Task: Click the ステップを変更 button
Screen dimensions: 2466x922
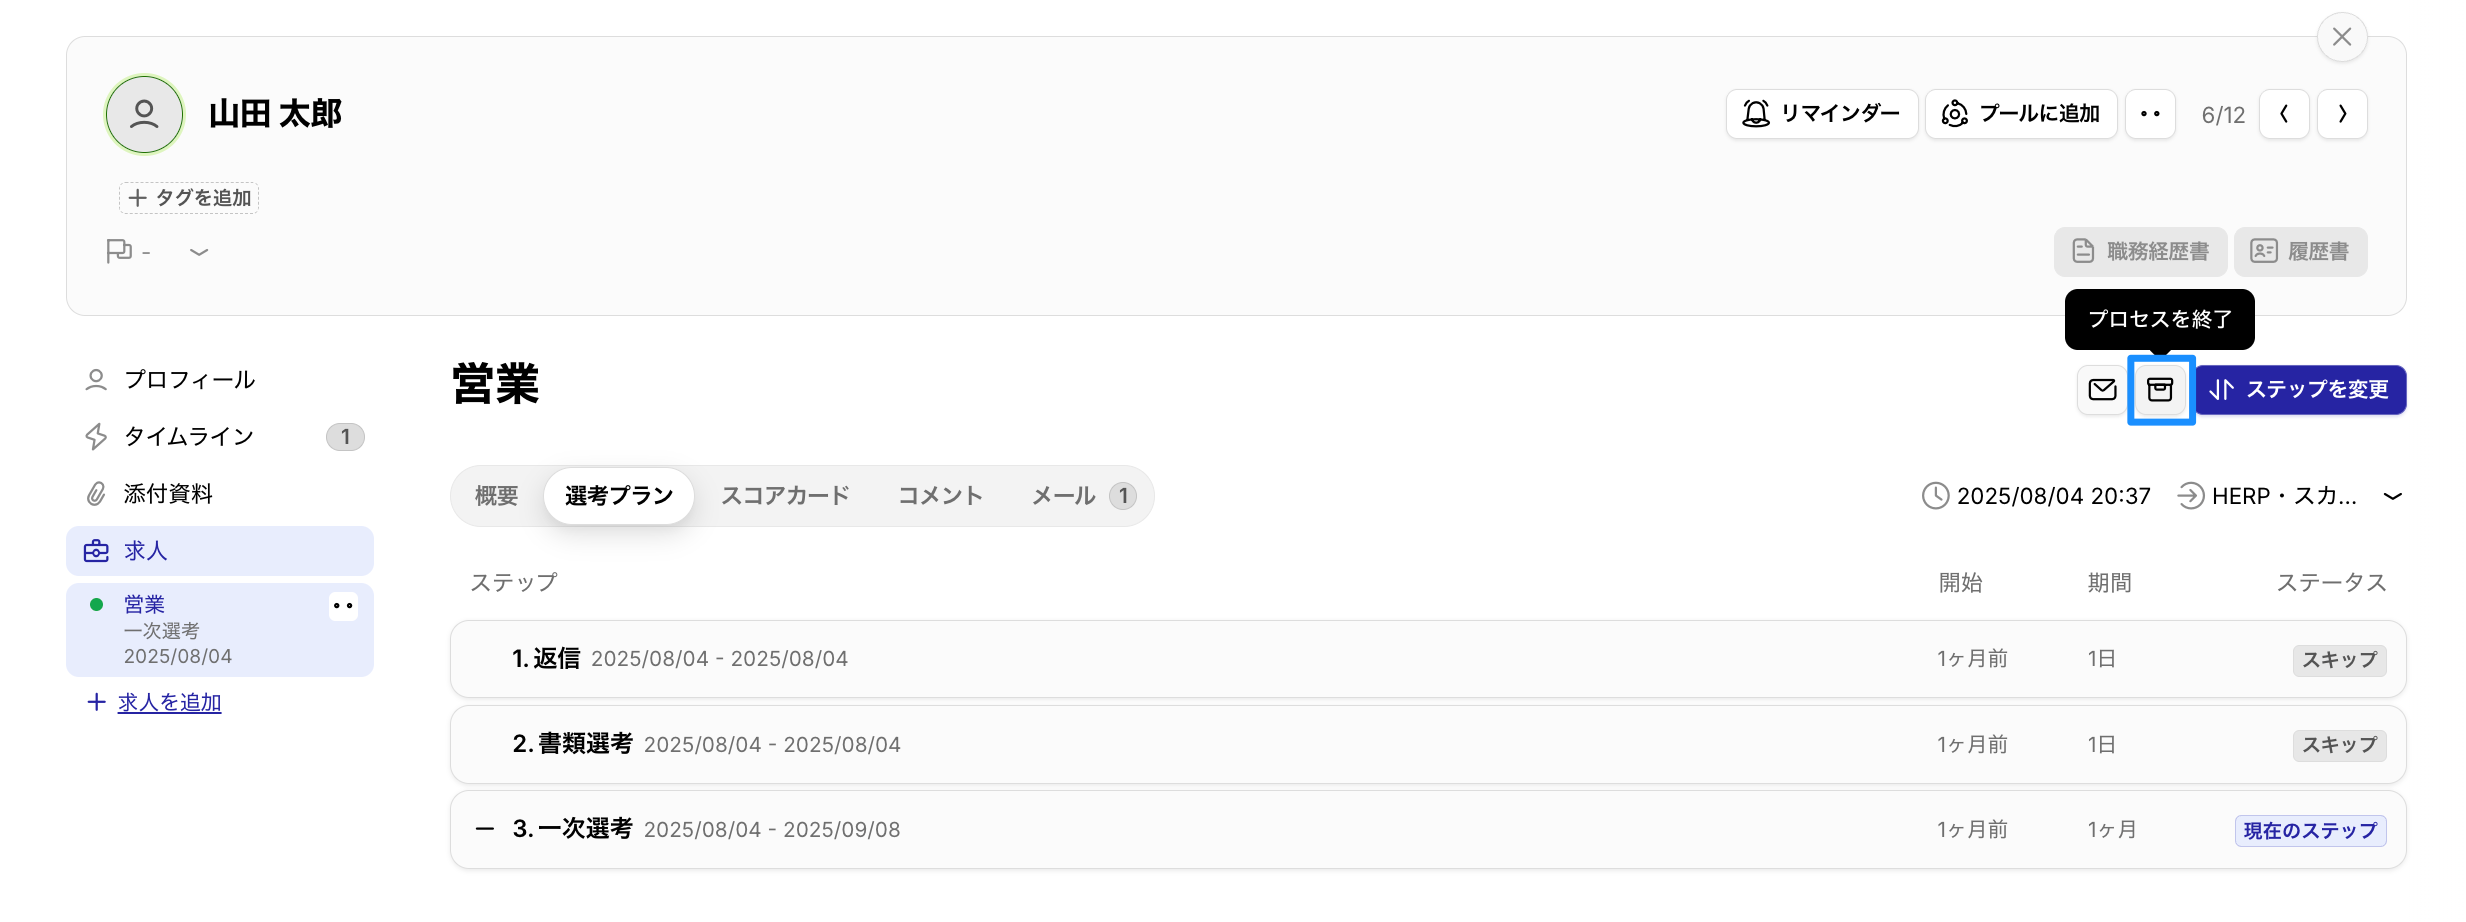Action: click(x=2300, y=390)
